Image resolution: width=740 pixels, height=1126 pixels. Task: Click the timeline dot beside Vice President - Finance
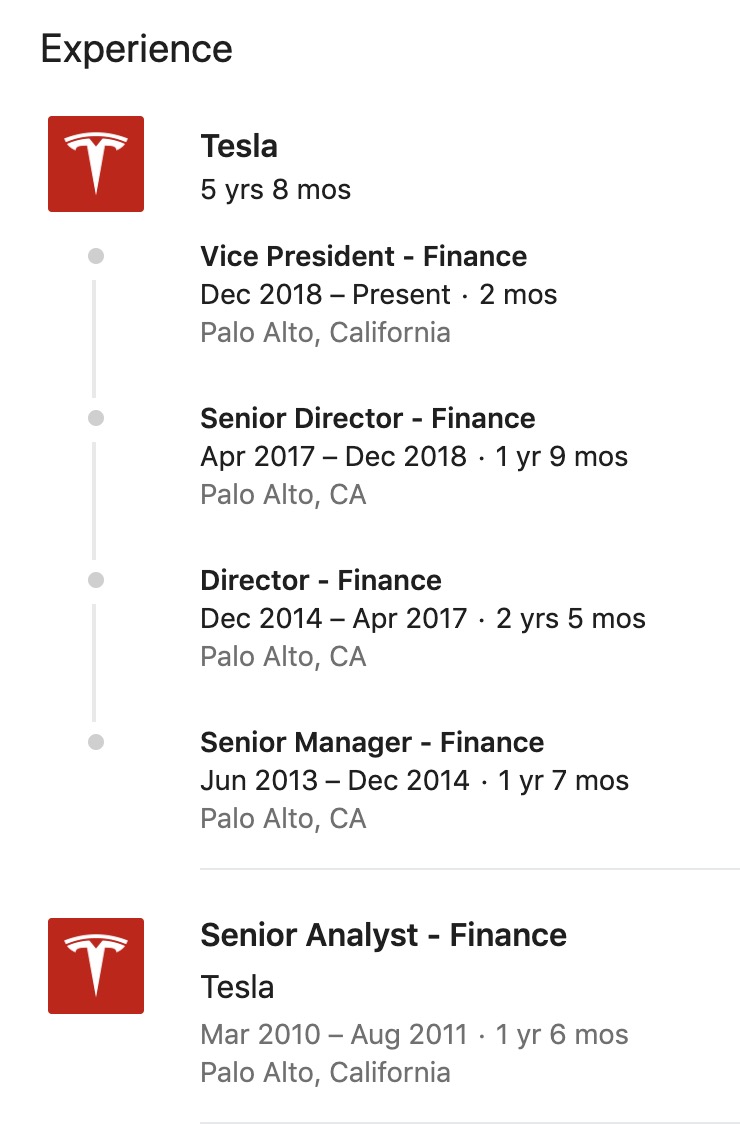point(96,256)
